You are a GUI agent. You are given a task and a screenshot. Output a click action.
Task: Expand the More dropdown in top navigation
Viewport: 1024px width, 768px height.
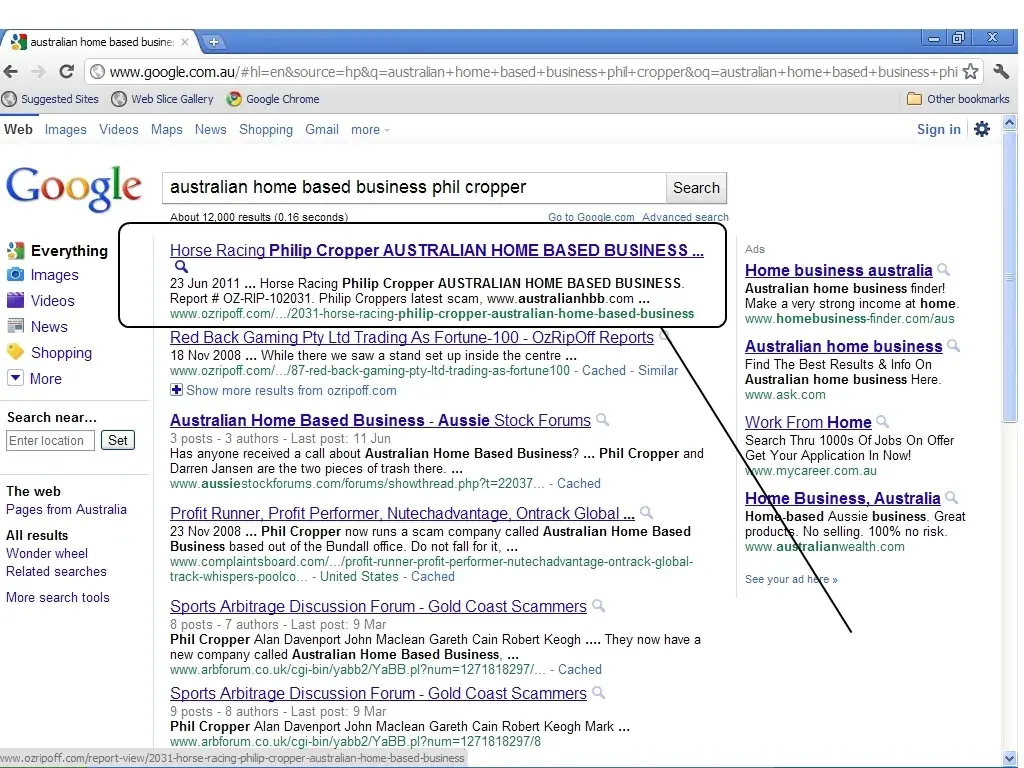[370, 130]
